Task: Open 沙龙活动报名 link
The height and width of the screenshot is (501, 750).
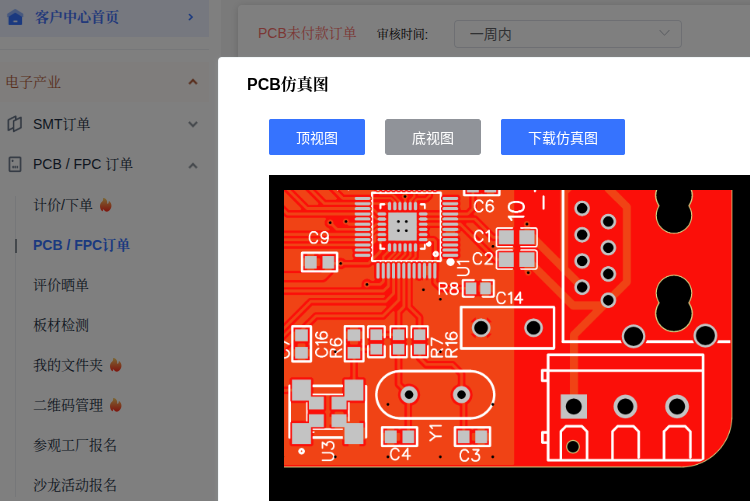Action: click(x=75, y=485)
